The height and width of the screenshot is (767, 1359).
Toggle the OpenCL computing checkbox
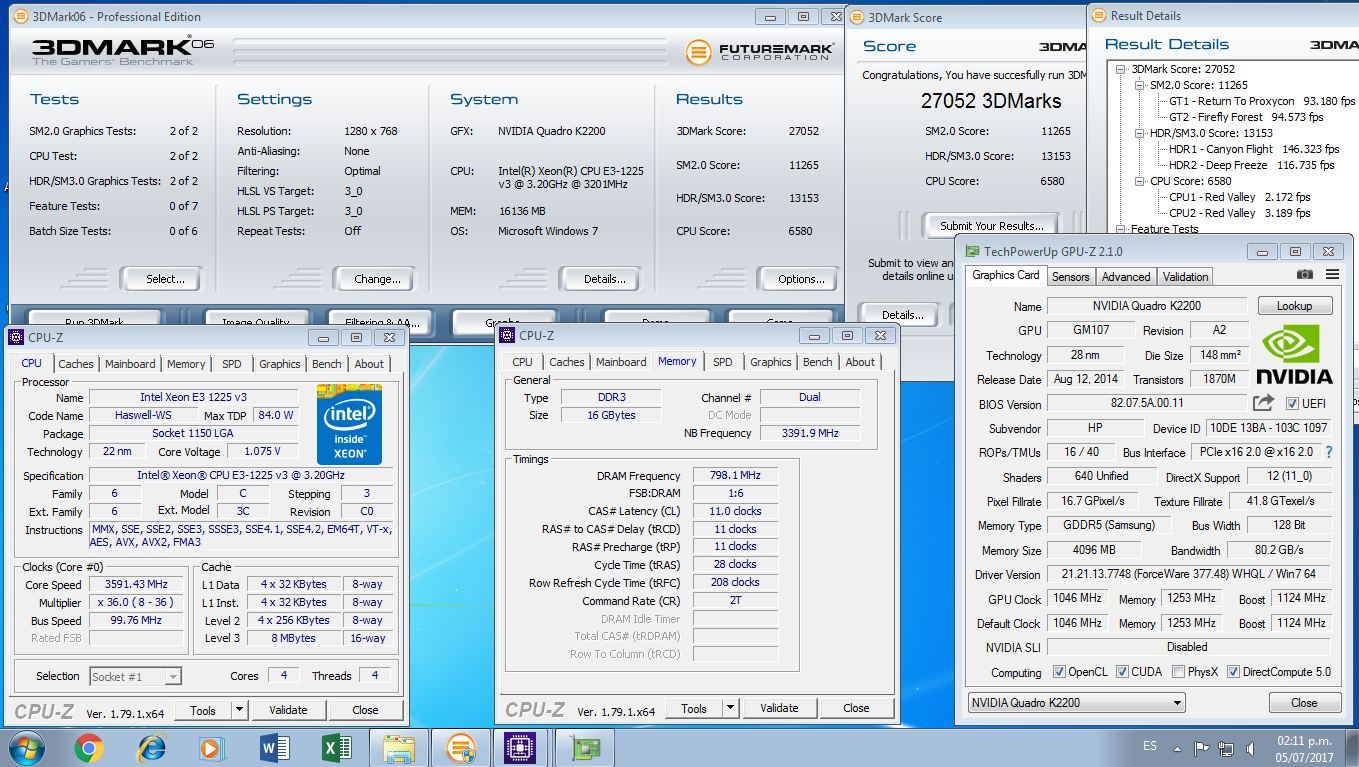1060,672
